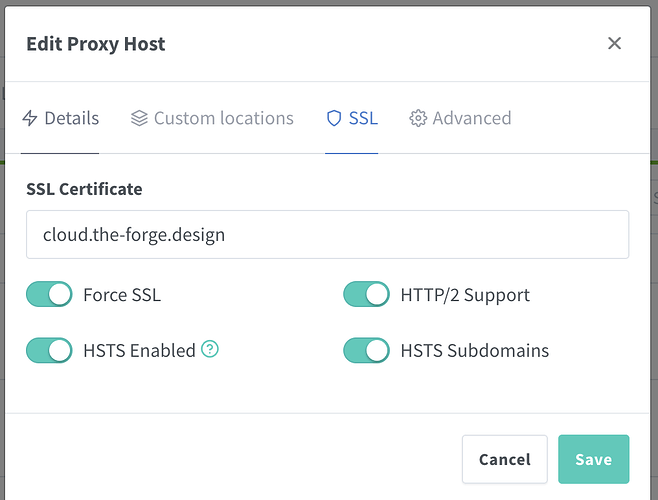
Task: Open the SSL Certificate selection dropdown
Action: tap(327, 234)
